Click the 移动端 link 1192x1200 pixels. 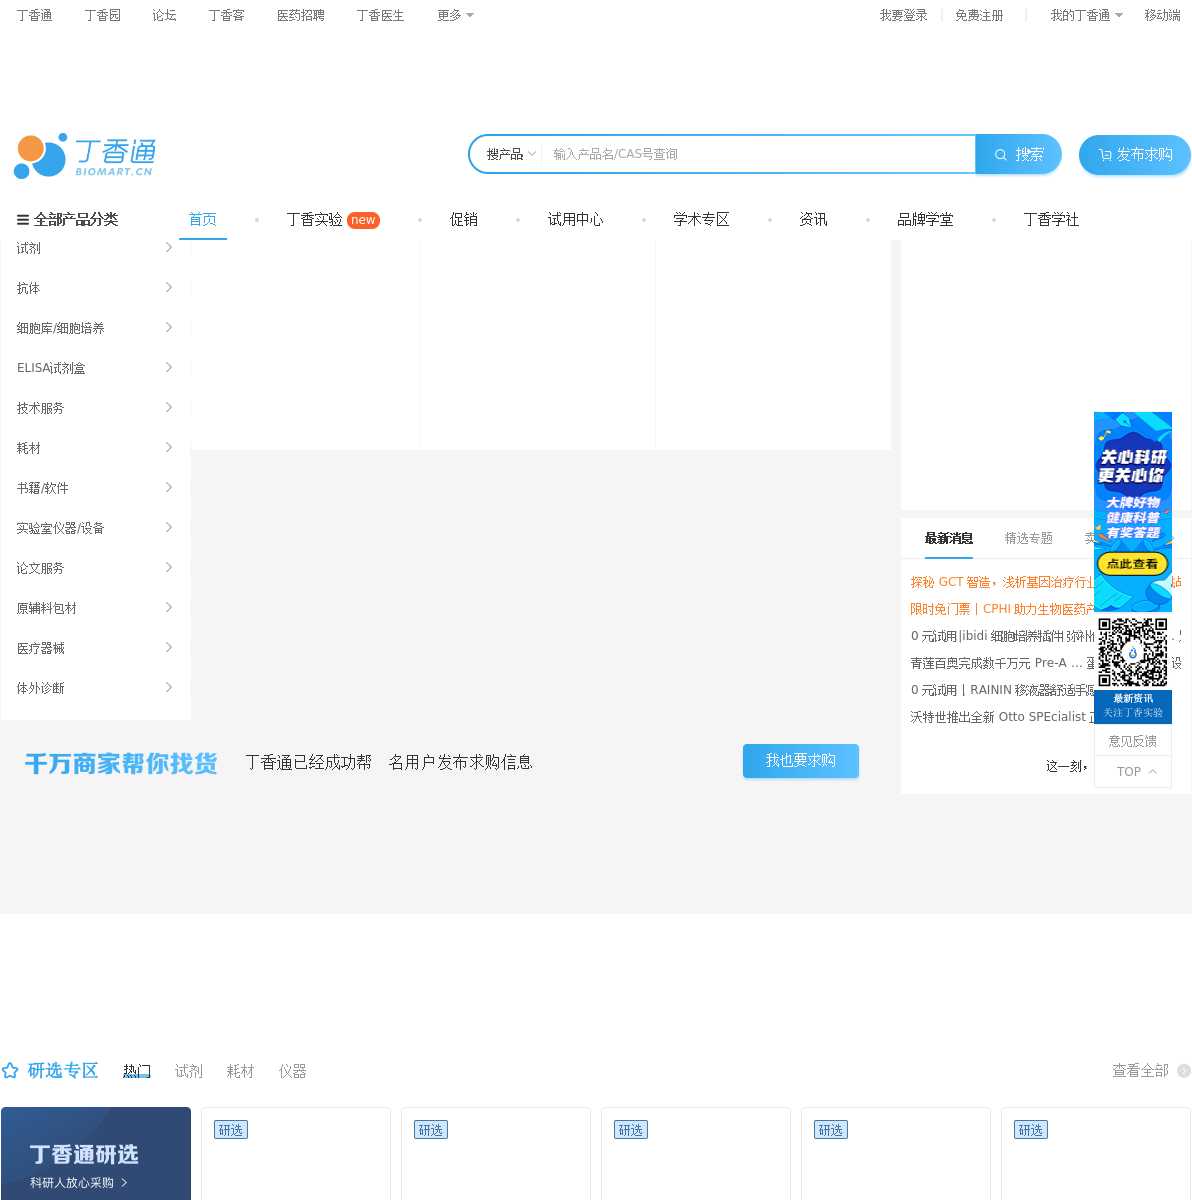1162,15
